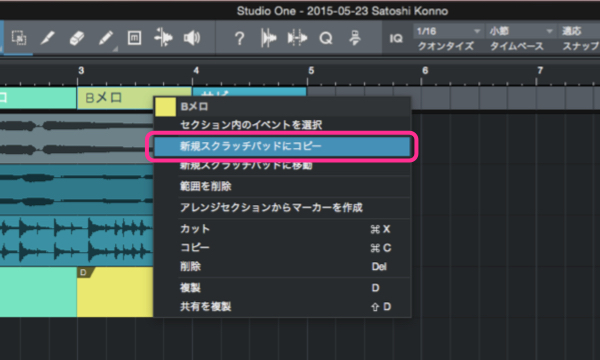Open the Strip Silence panel icon

pyautogui.click(x=268, y=38)
